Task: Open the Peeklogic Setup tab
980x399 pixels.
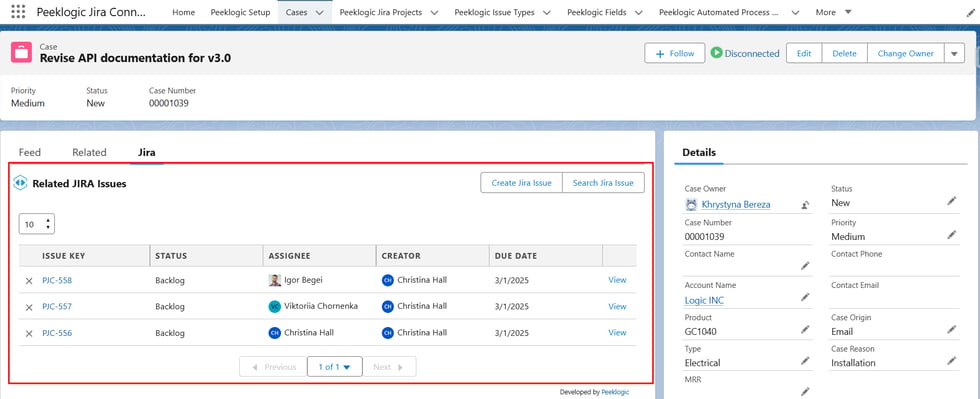Action: (x=241, y=13)
